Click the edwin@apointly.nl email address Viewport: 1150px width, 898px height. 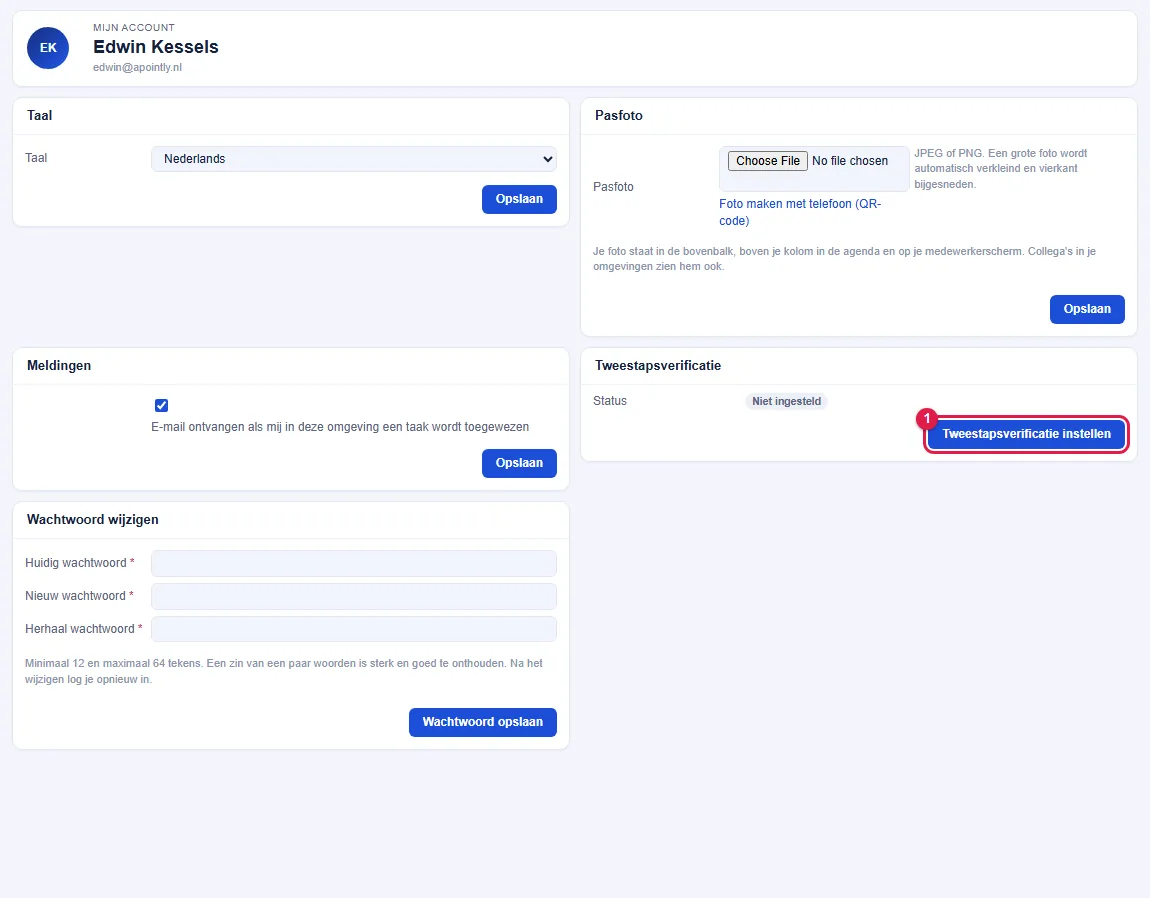[x=137, y=67]
